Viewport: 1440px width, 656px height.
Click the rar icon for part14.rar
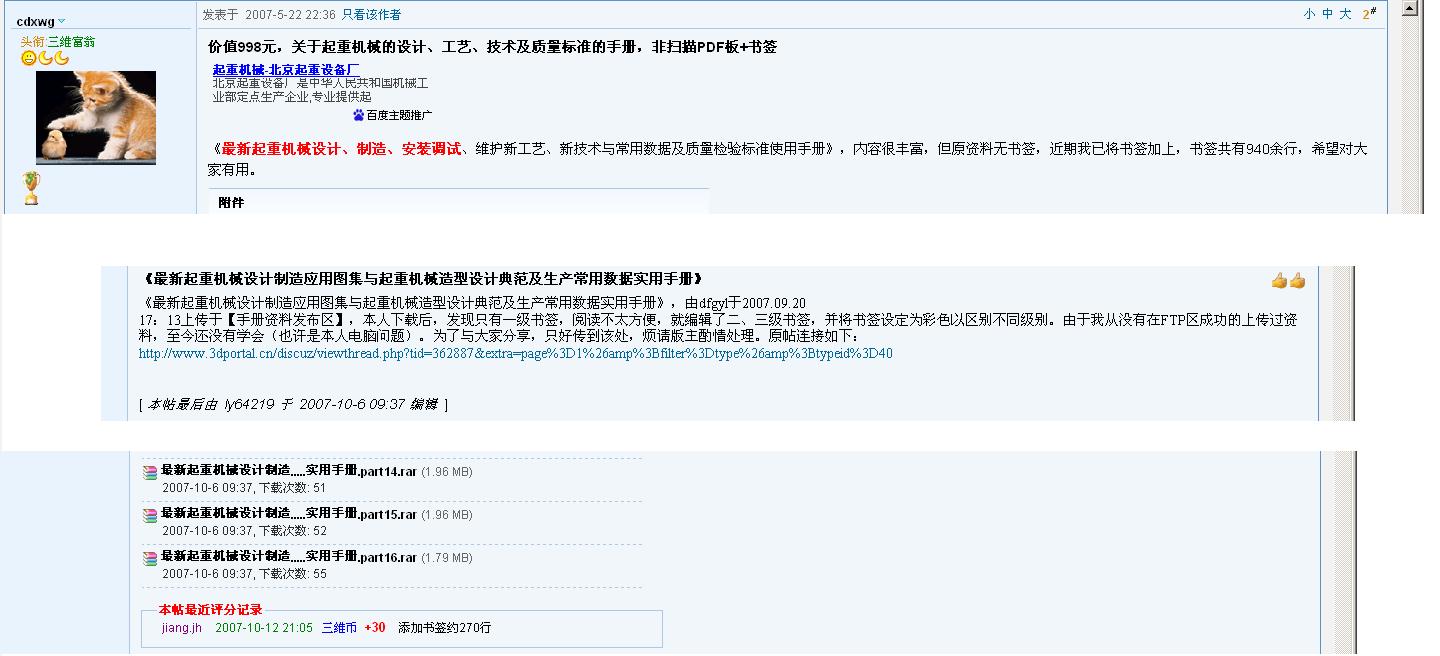point(150,472)
